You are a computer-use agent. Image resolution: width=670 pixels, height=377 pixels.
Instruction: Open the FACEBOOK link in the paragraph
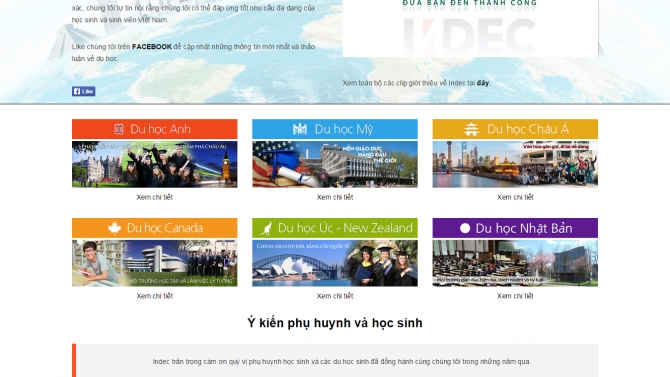tap(152, 47)
